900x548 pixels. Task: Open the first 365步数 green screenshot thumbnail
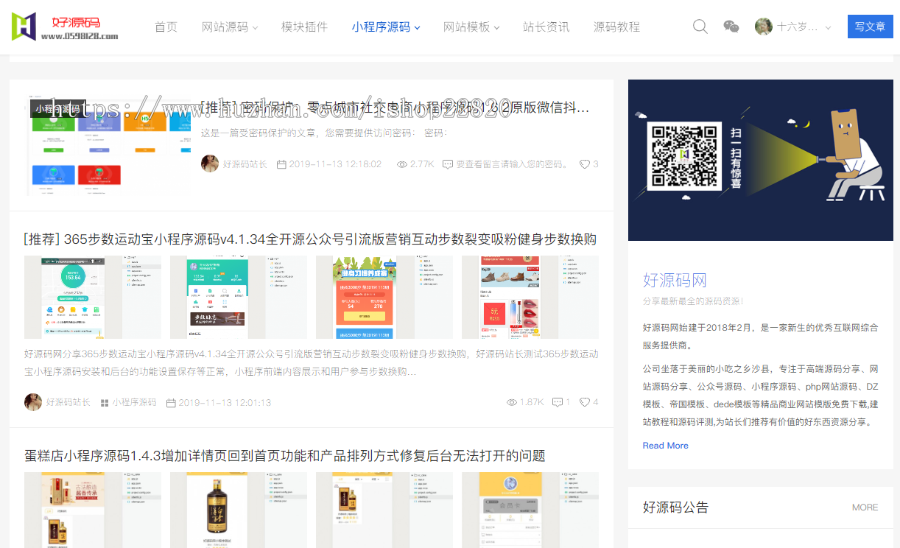click(x=92, y=297)
